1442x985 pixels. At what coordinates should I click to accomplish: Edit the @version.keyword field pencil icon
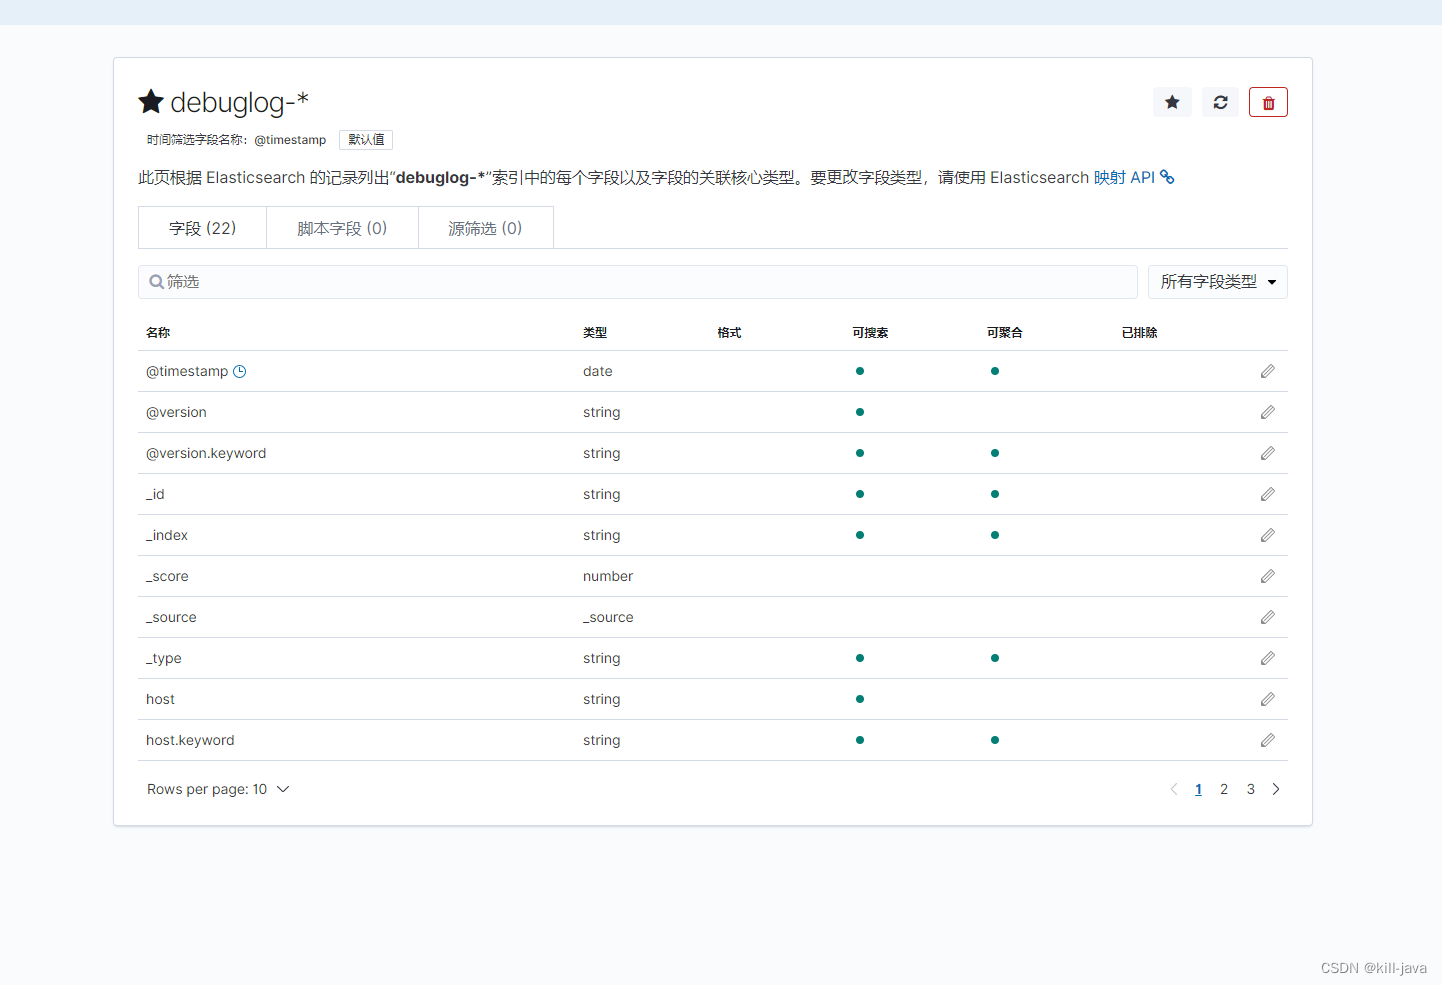point(1267,453)
